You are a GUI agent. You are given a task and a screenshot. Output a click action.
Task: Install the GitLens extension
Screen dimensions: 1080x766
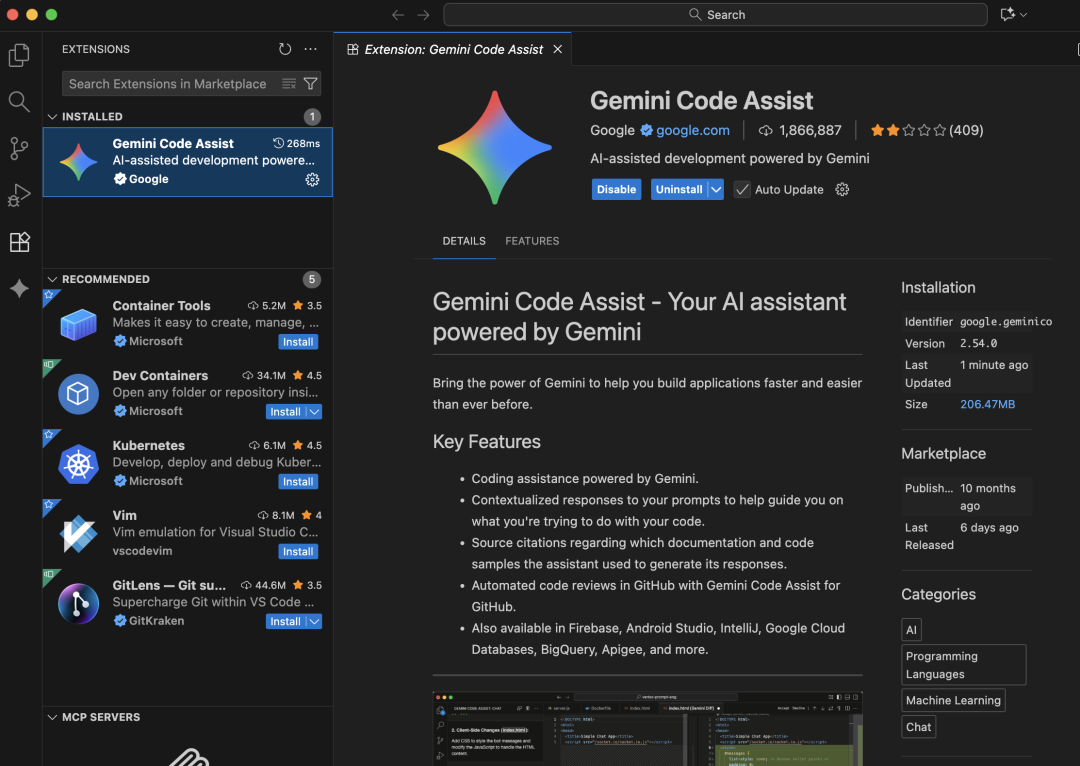click(x=285, y=621)
